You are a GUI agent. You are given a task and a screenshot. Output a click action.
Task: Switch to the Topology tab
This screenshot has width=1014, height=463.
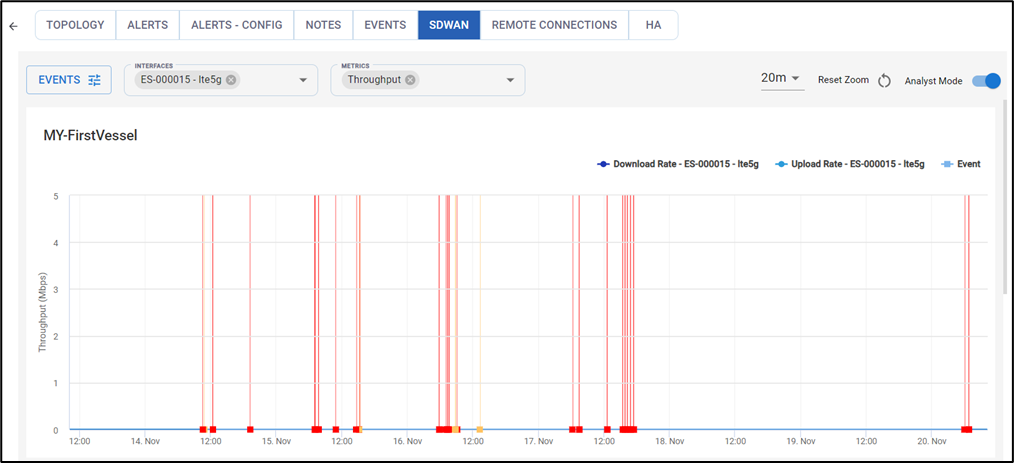tap(75, 25)
